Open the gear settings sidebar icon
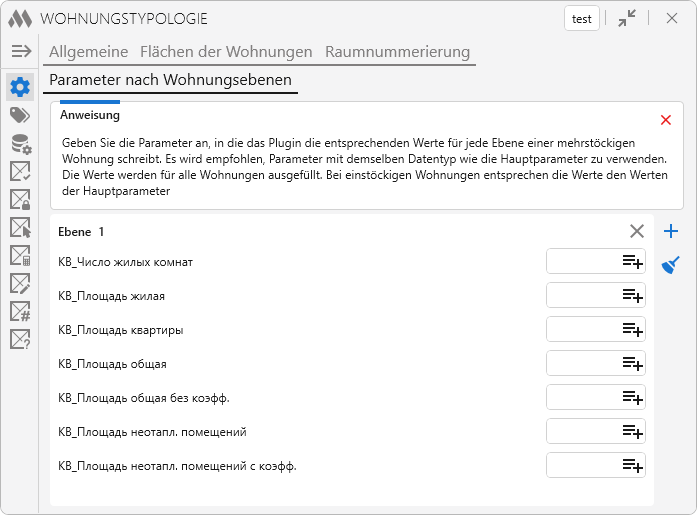 tap(20, 87)
